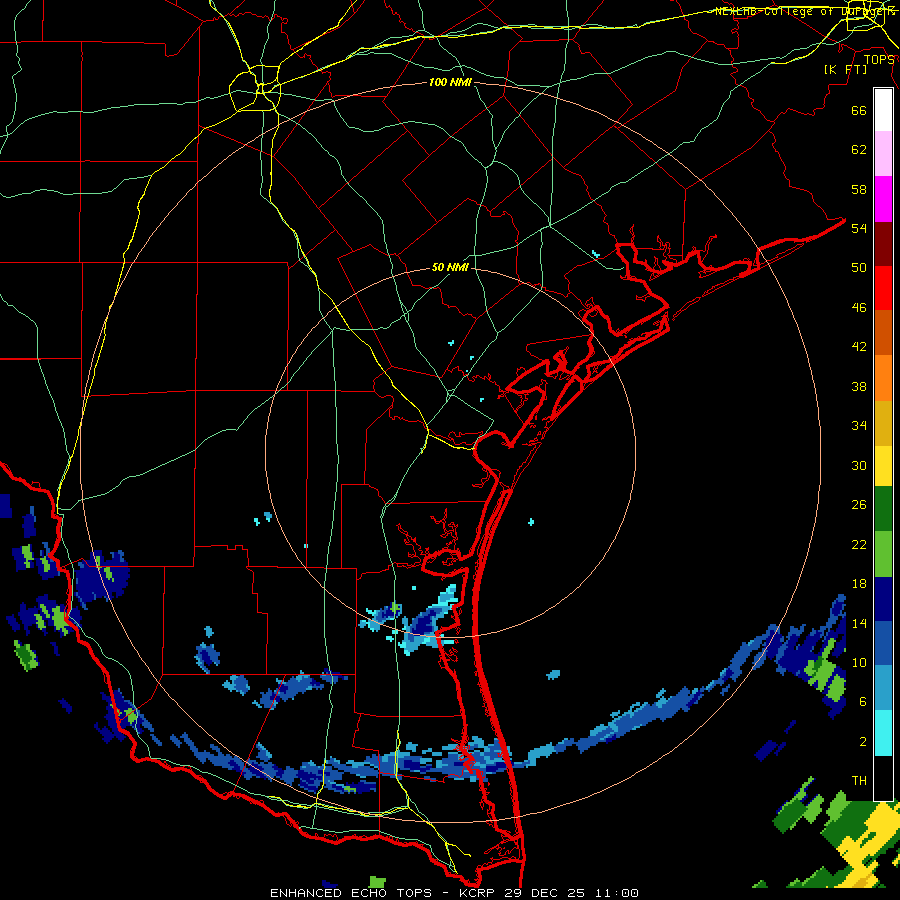Select the yellow legend swatch
Screen dimensions: 900x900
883,465
